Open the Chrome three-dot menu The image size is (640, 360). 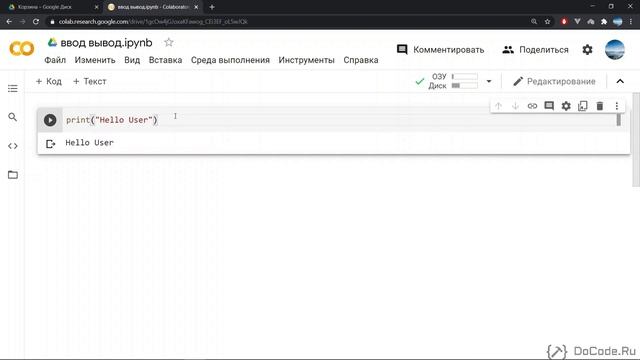coord(631,22)
